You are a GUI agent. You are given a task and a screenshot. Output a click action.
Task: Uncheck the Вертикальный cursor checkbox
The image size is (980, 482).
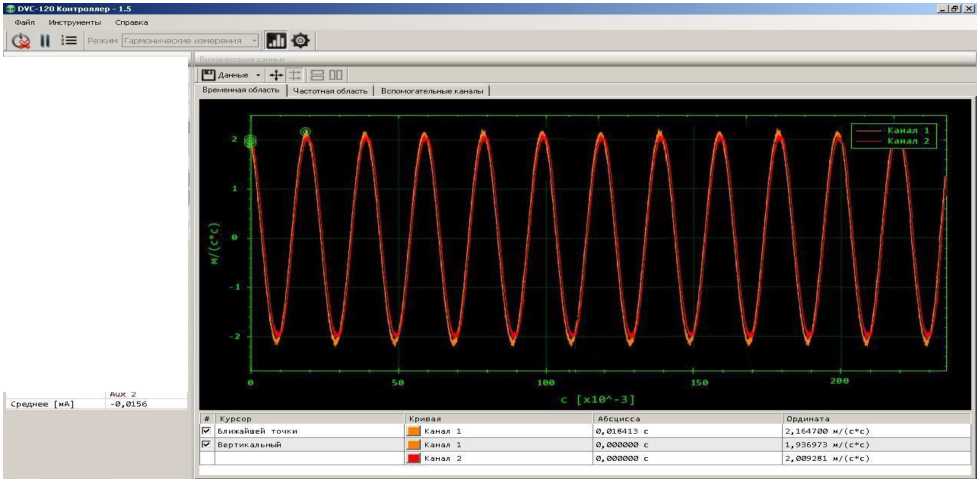pyautogui.click(x=207, y=445)
